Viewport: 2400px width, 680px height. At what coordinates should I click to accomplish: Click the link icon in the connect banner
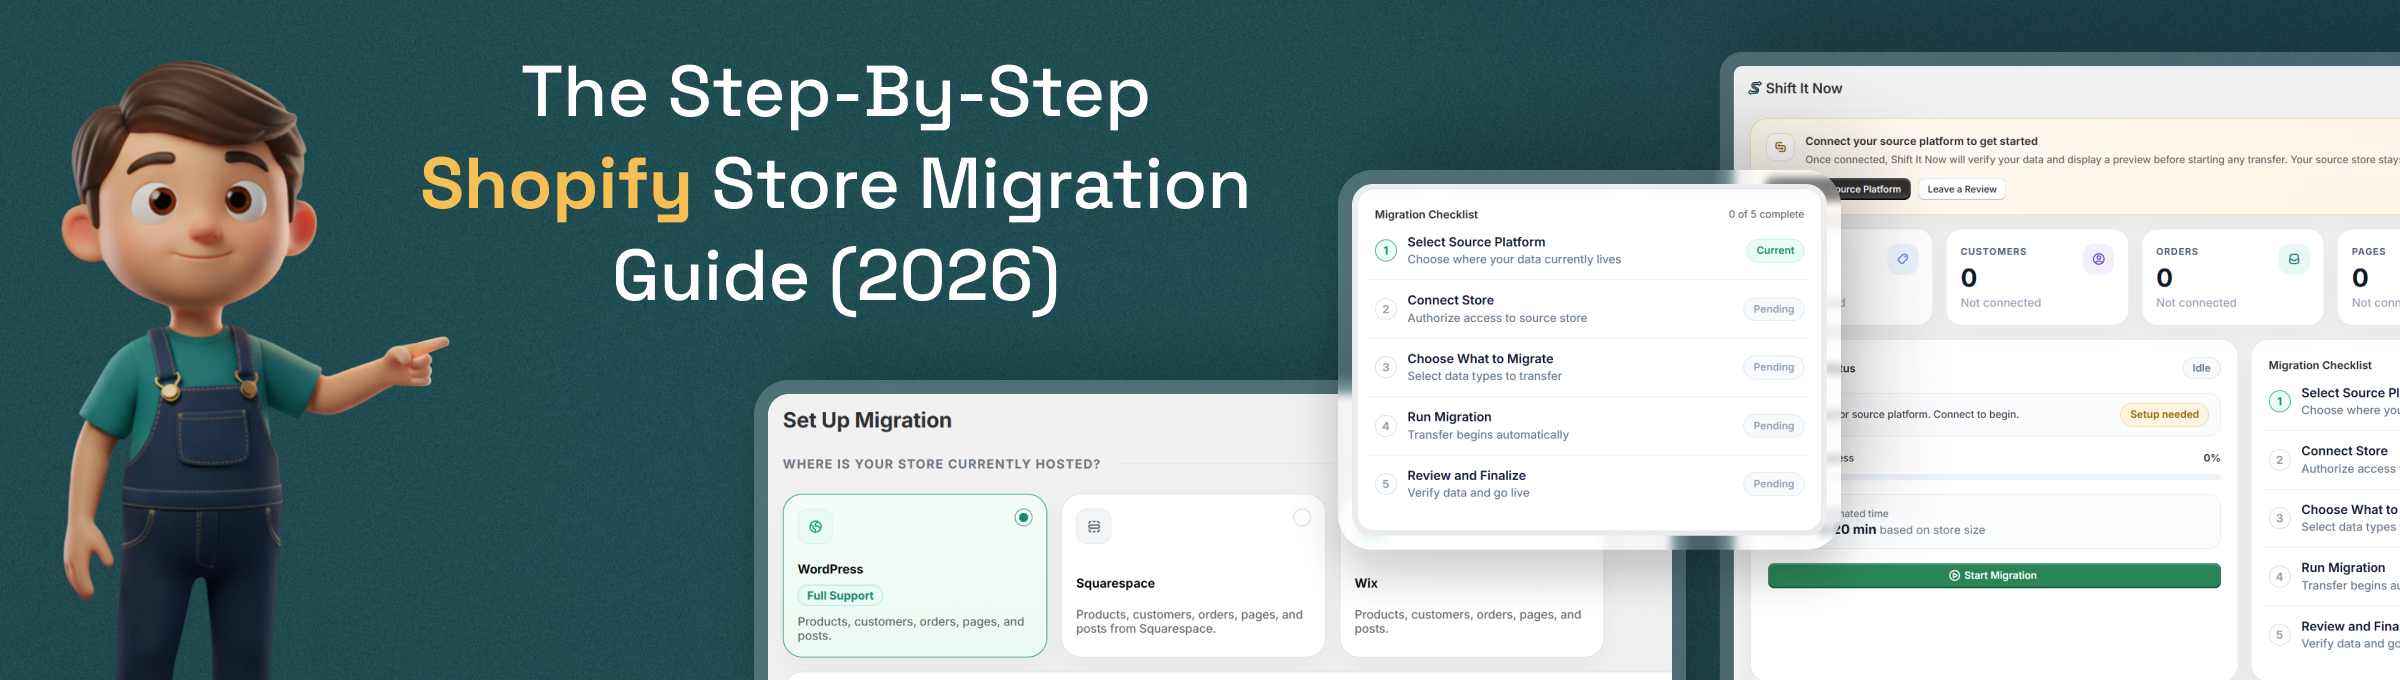click(x=1780, y=147)
